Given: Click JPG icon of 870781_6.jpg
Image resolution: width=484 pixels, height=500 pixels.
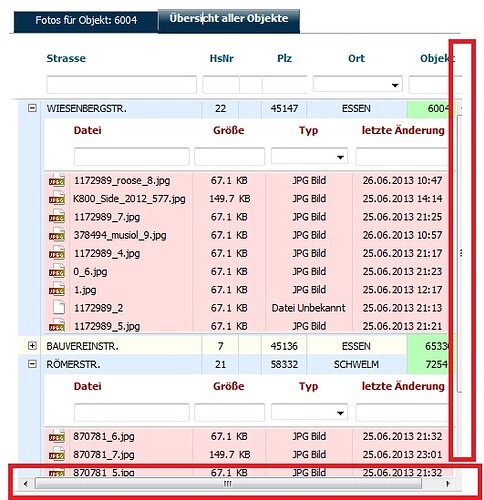Looking at the screenshot, I should click(x=57, y=436).
